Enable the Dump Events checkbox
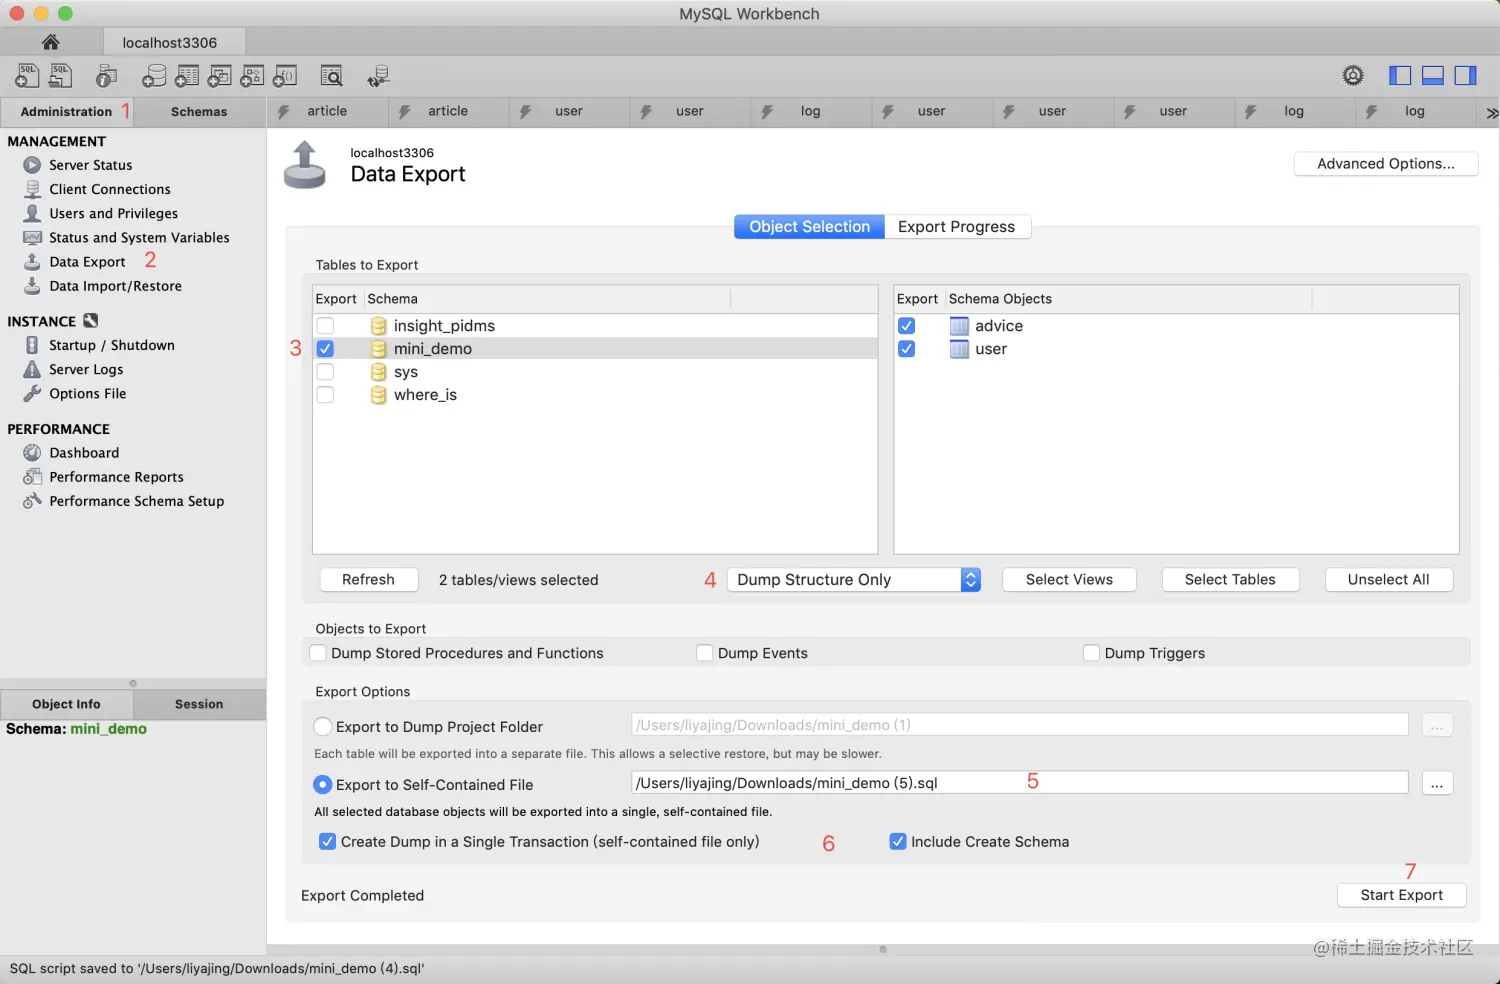Image resolution: width=1500 pixels, height=984 pixels. [705, 653]
